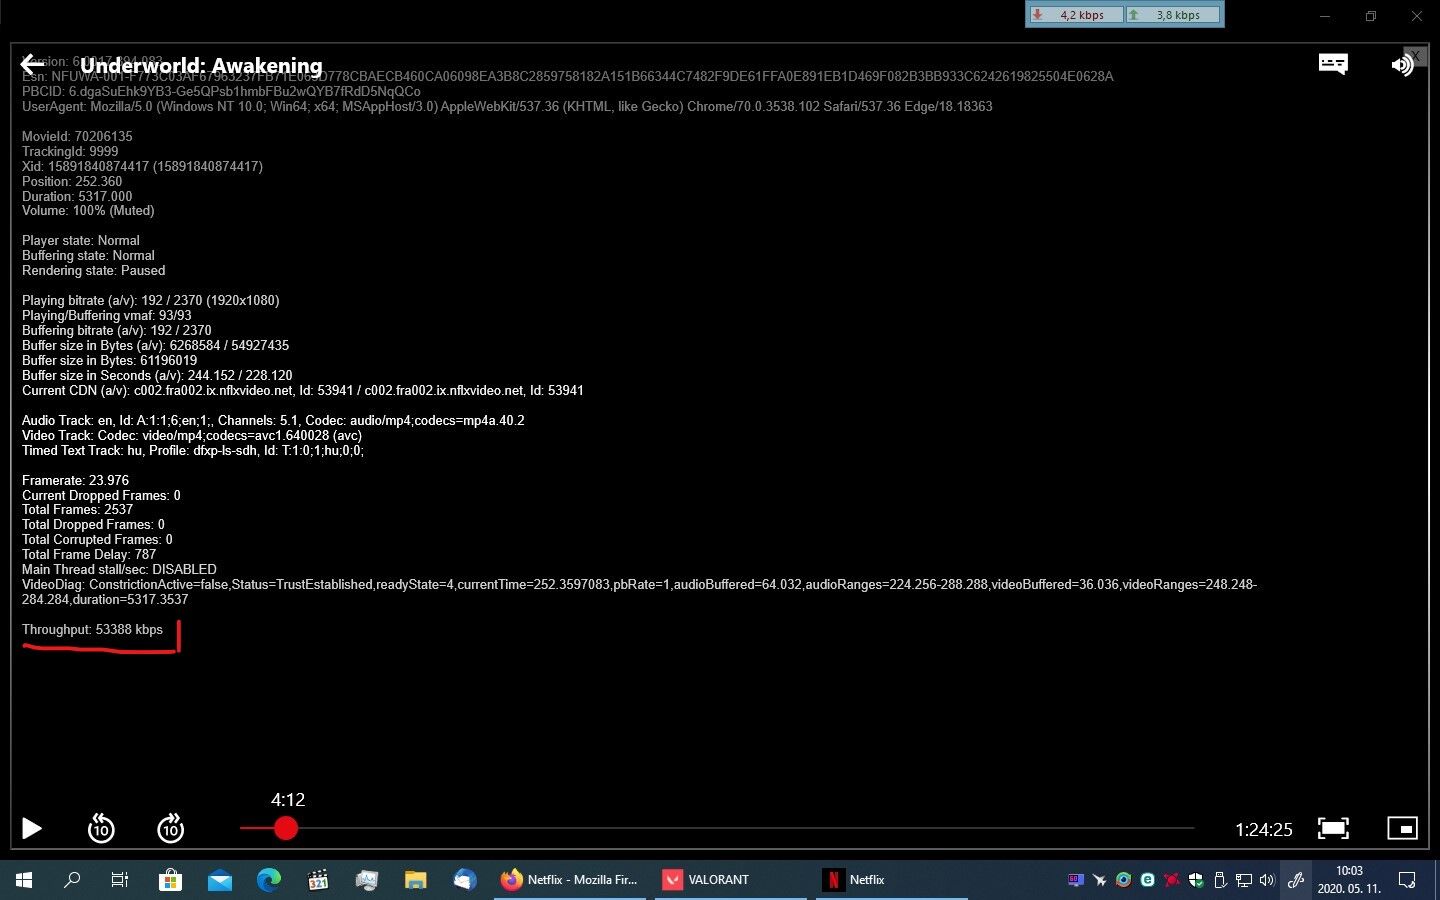The image size is (1440, 900).
Task: Open Media Player Classic from the taskbar
Action: click(318, 880)
